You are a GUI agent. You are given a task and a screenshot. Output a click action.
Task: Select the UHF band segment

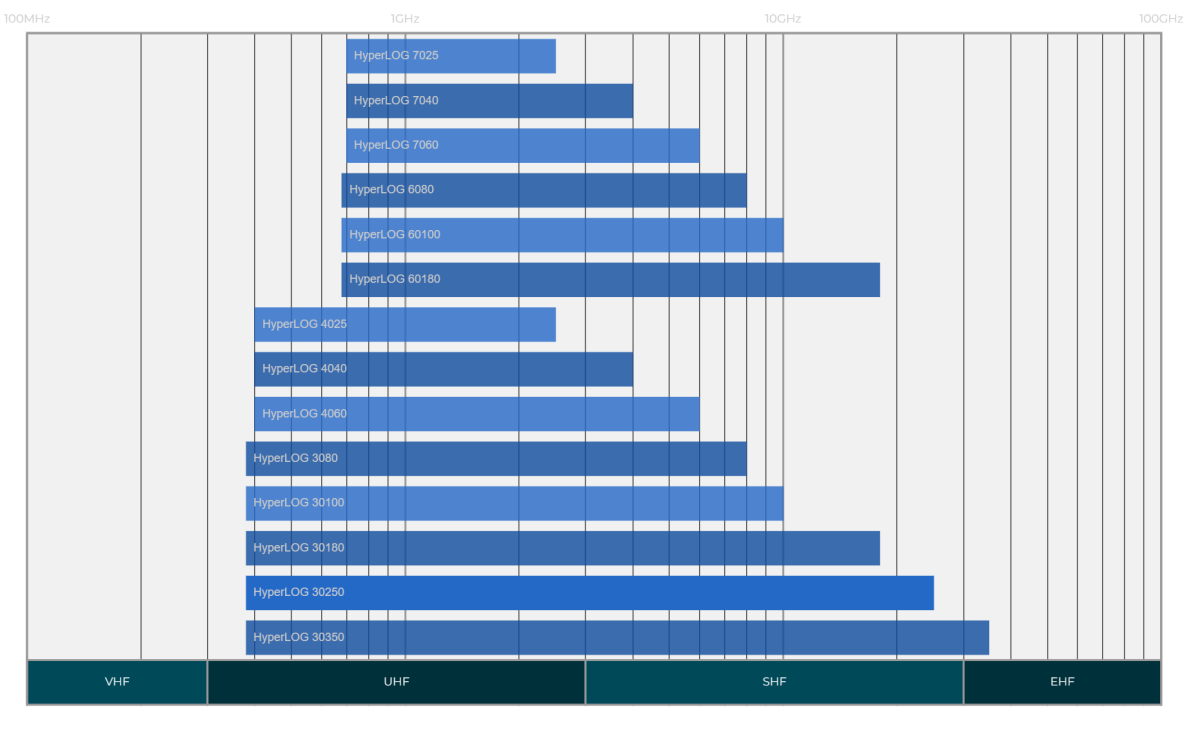coord(396,682)
